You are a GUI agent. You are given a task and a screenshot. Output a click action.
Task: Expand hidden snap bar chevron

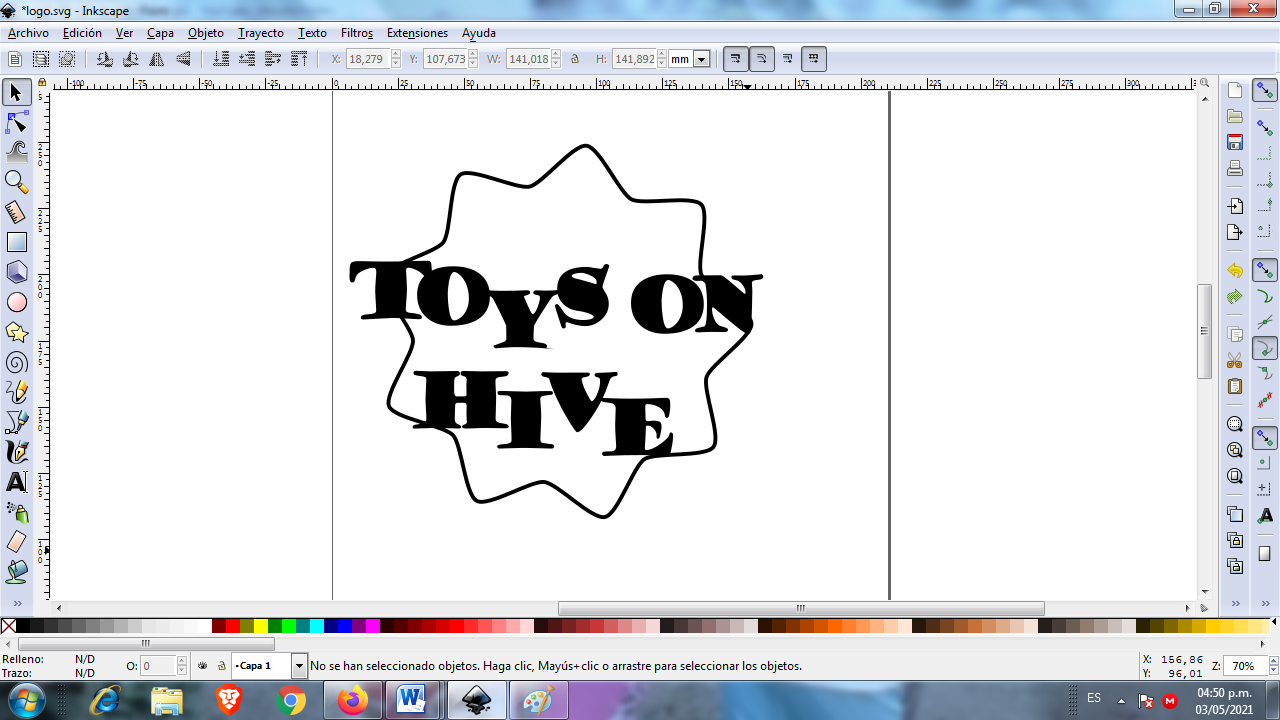coord(1265,603)
